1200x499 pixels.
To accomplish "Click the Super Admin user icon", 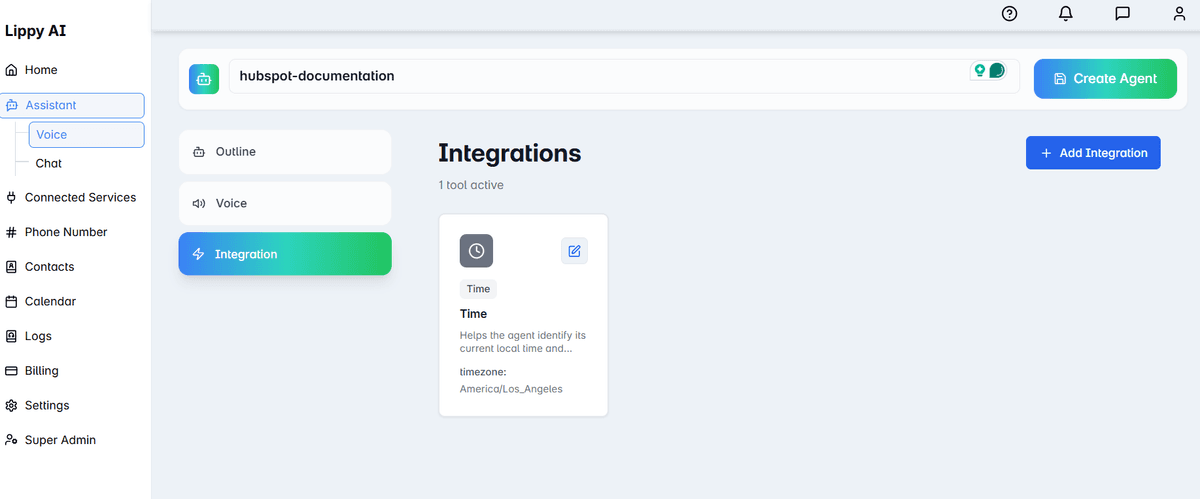I will pyautogui.click(x=12, y=440).
